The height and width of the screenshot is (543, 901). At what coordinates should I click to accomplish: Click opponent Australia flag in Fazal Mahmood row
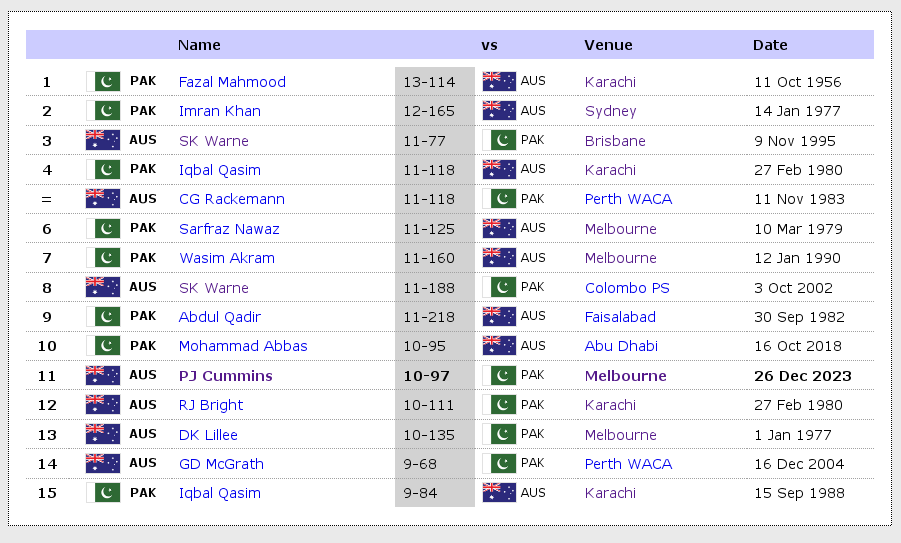pyautogui.click(x=499, y=81)
